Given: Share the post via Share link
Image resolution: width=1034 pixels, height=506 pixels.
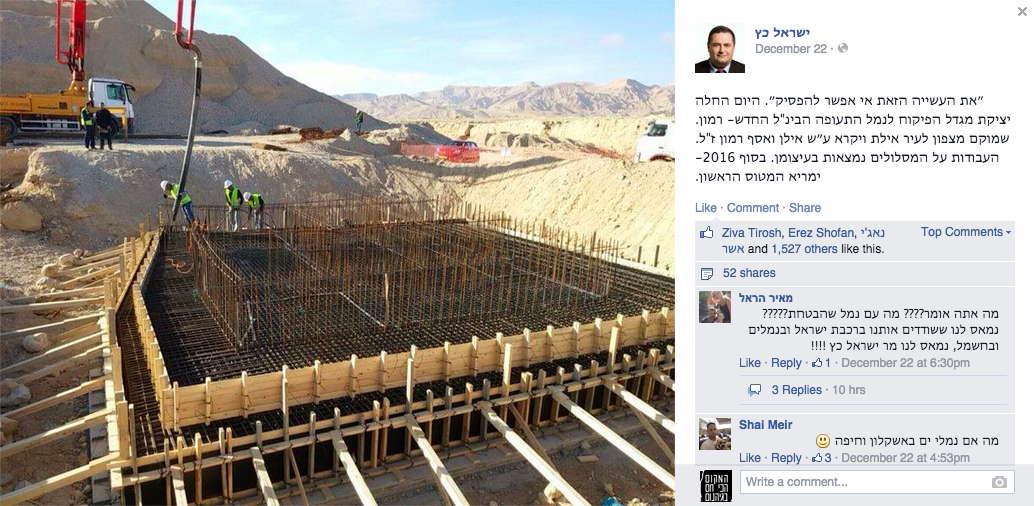Looking at the screenshot, I should pos(805,208).
